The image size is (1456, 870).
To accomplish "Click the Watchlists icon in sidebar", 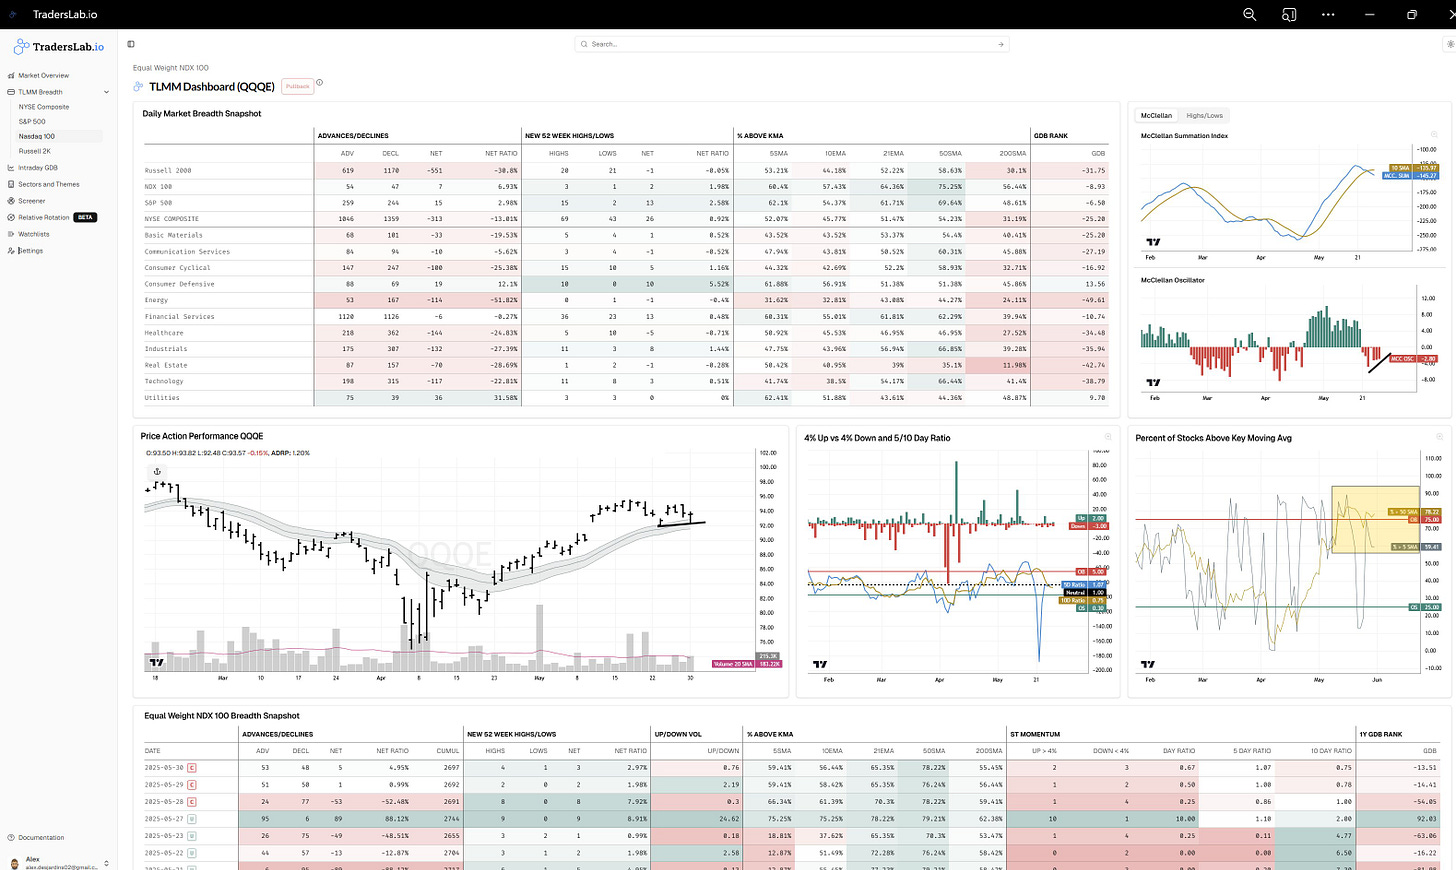I will point(11,234).
